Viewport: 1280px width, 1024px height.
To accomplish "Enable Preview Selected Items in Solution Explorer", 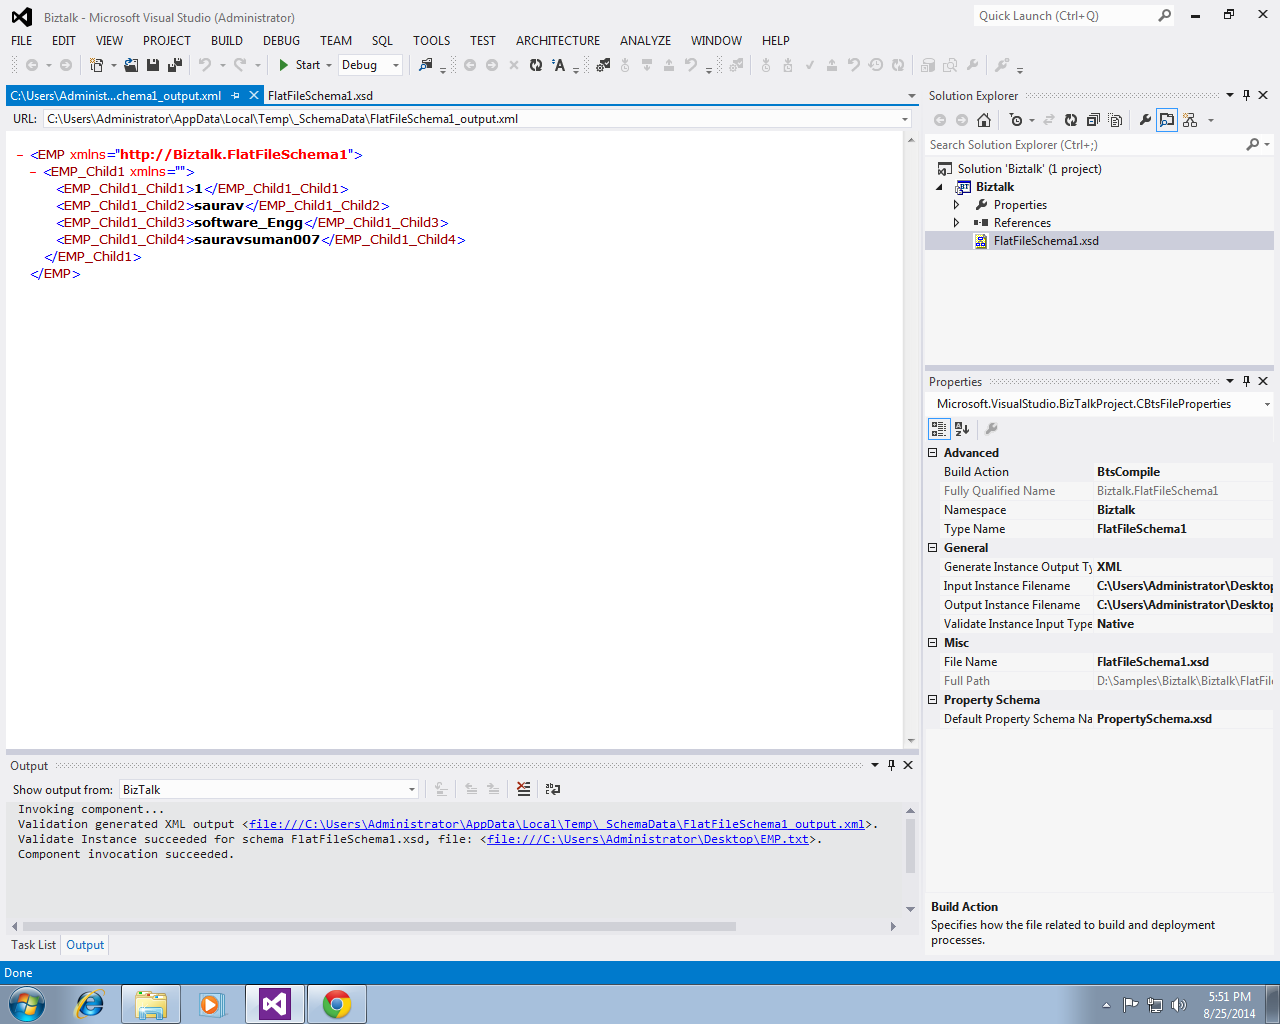I will pyautogui.click(x=1166, y=119).
